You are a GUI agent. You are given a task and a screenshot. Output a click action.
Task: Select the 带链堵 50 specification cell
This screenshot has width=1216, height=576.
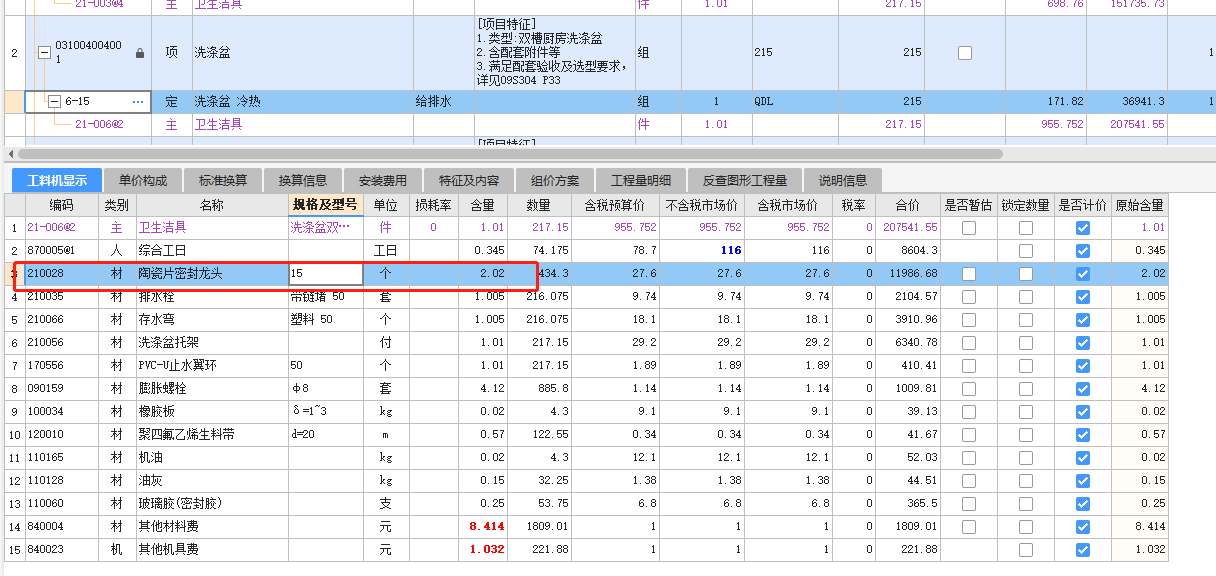coord(325,297)
